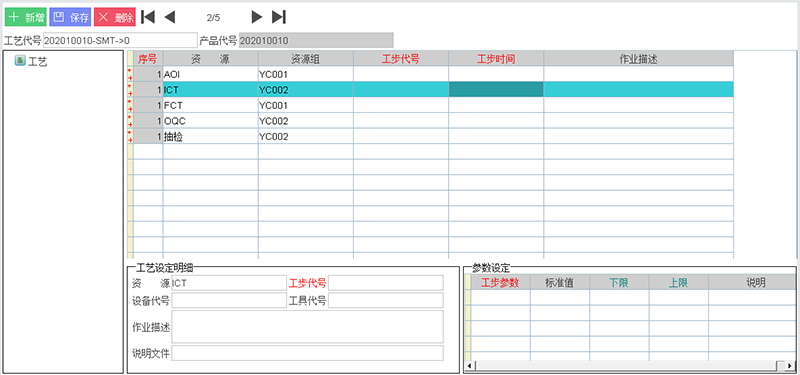This screenshot has height=375, width=800.
Task: Click the 工具代号 input field
Action: 386,301
